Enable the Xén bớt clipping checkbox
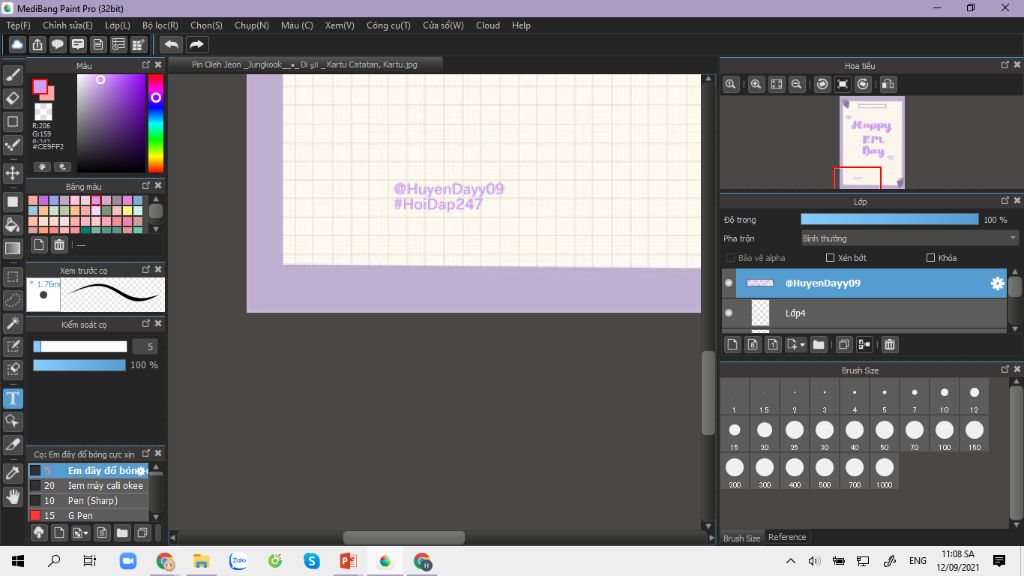The width and height of the screenshot is (1024, 576). tap(830, 258)
